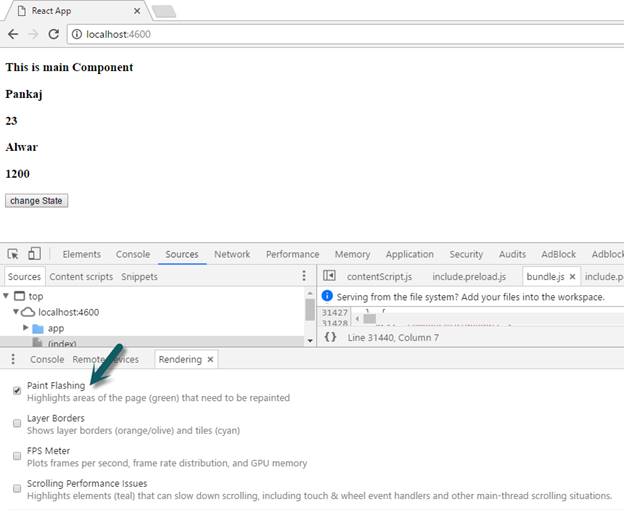Close the bundle.js file tab
Image resolution: width=624 pixels, height=515 pixels.
pos(572,277)
